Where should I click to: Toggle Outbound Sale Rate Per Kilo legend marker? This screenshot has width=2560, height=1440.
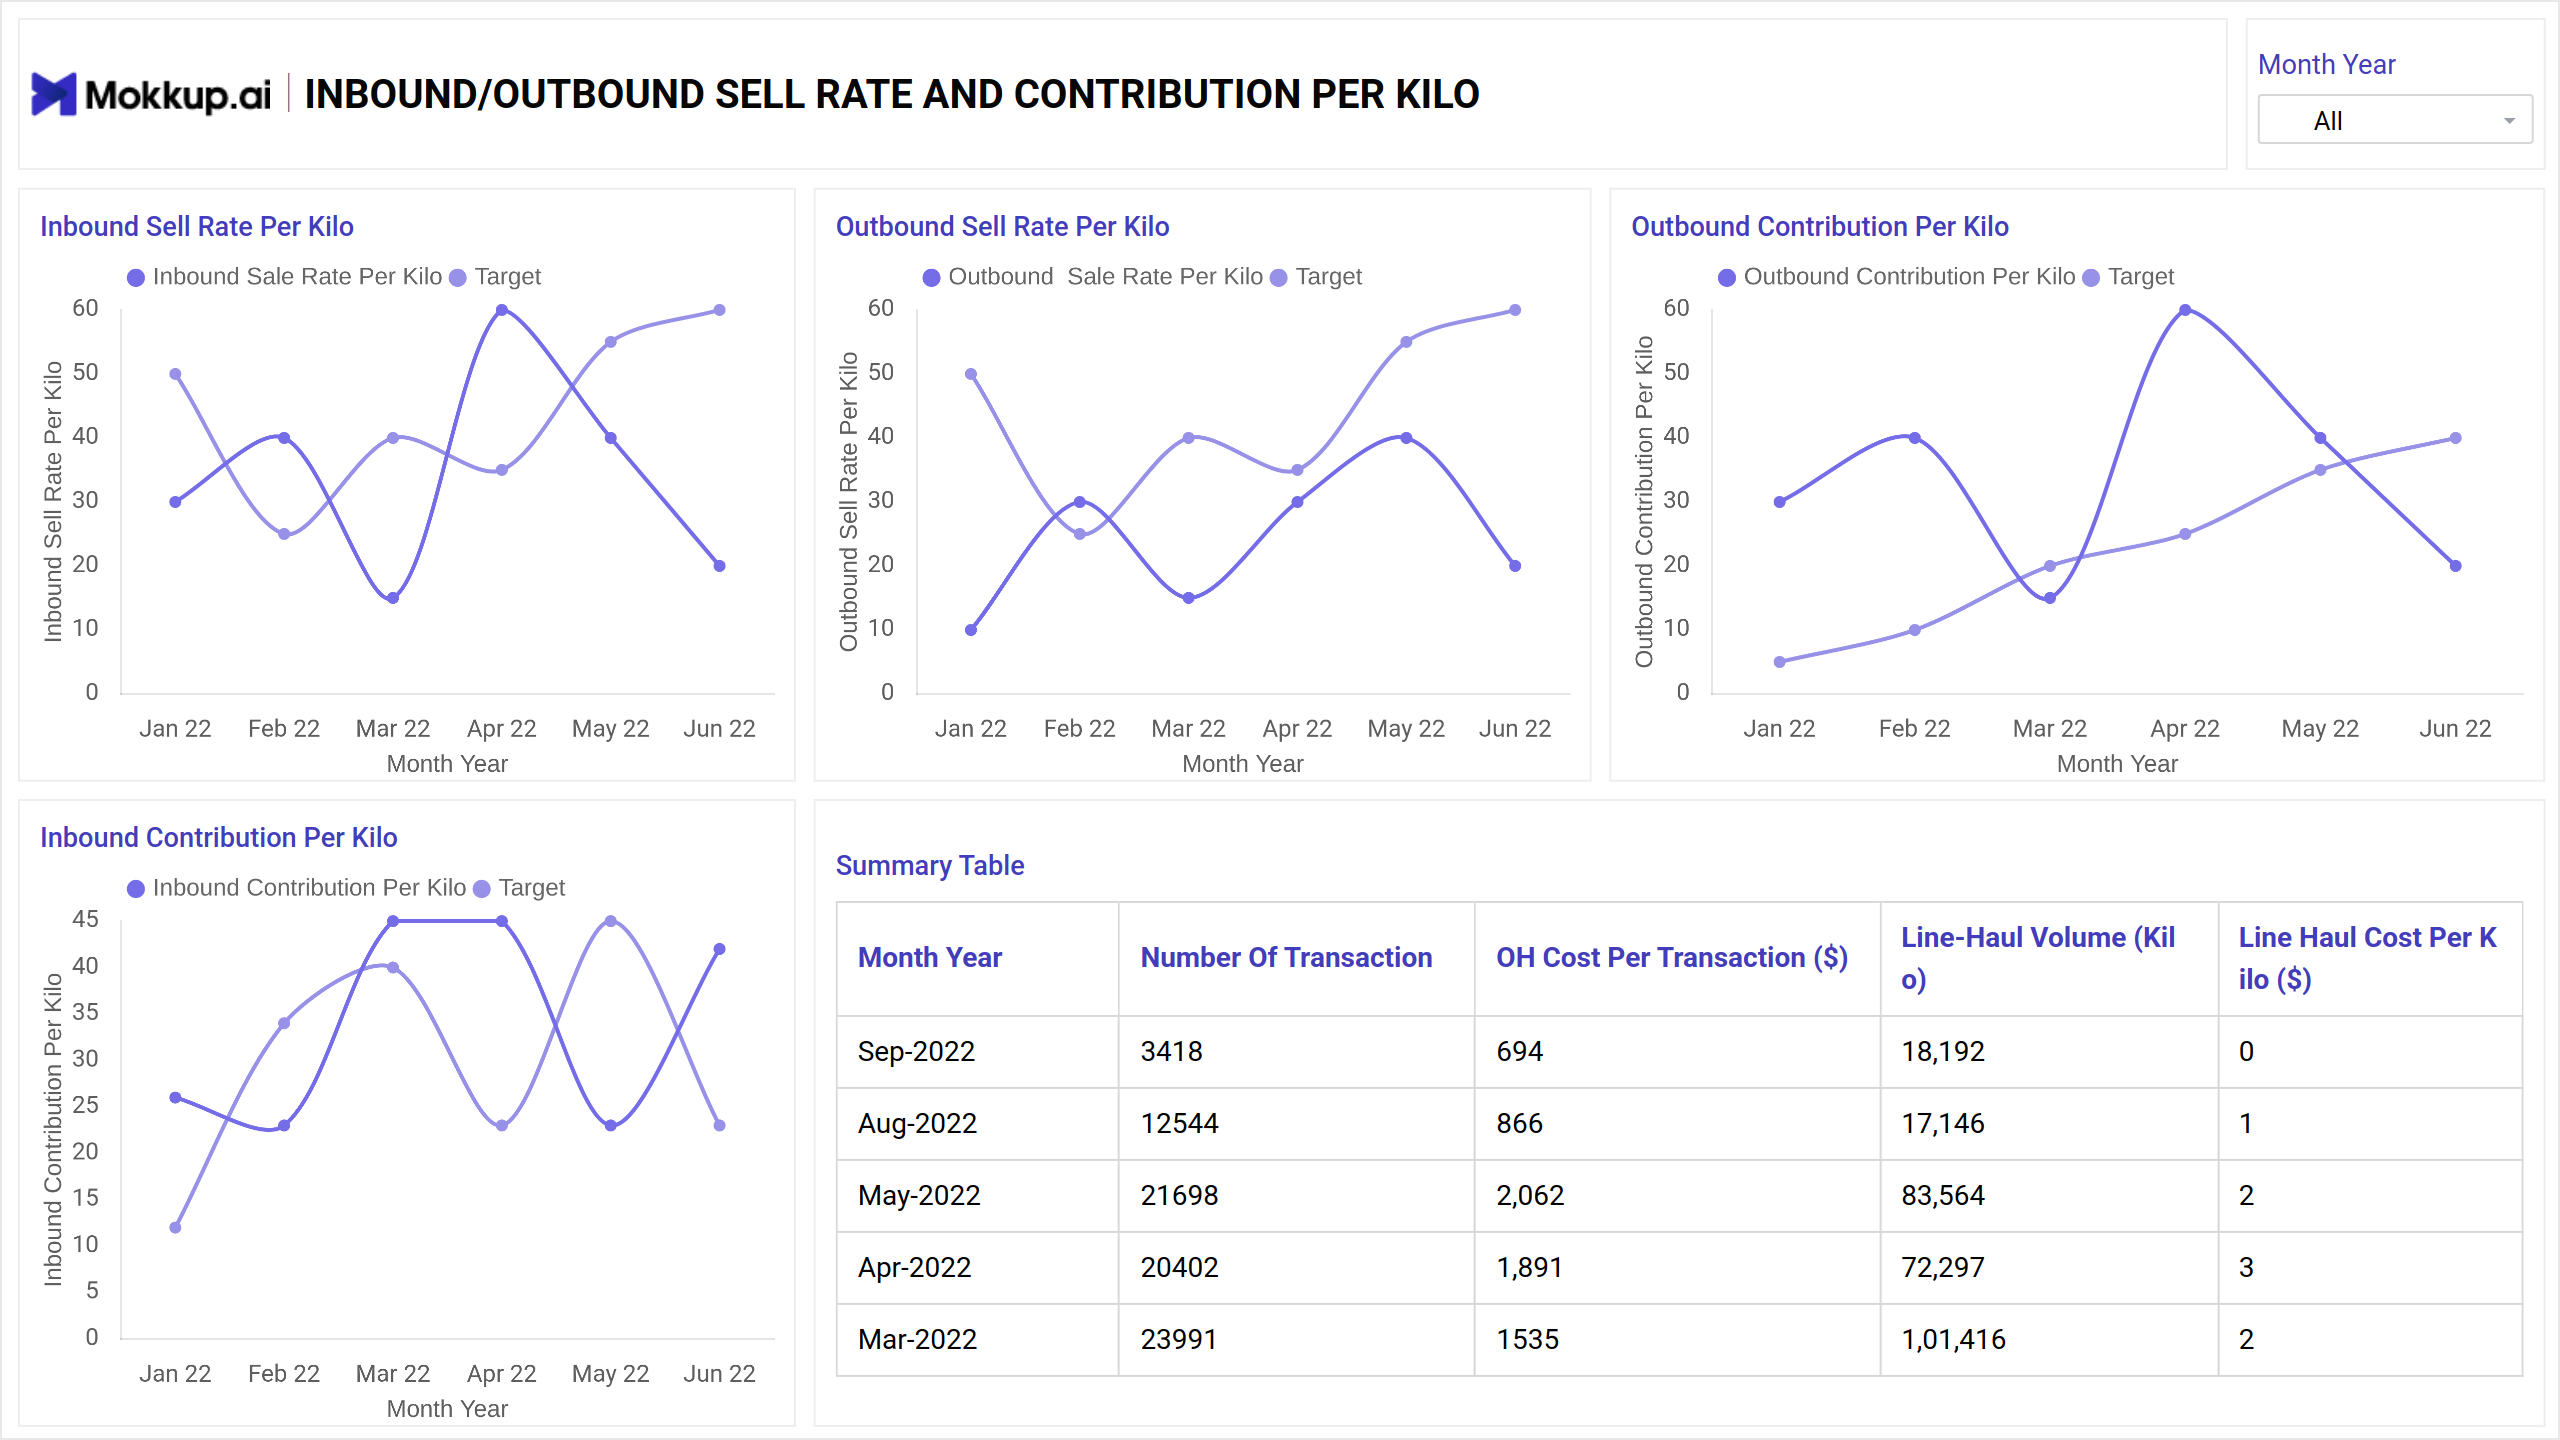[x=931, y=278]
